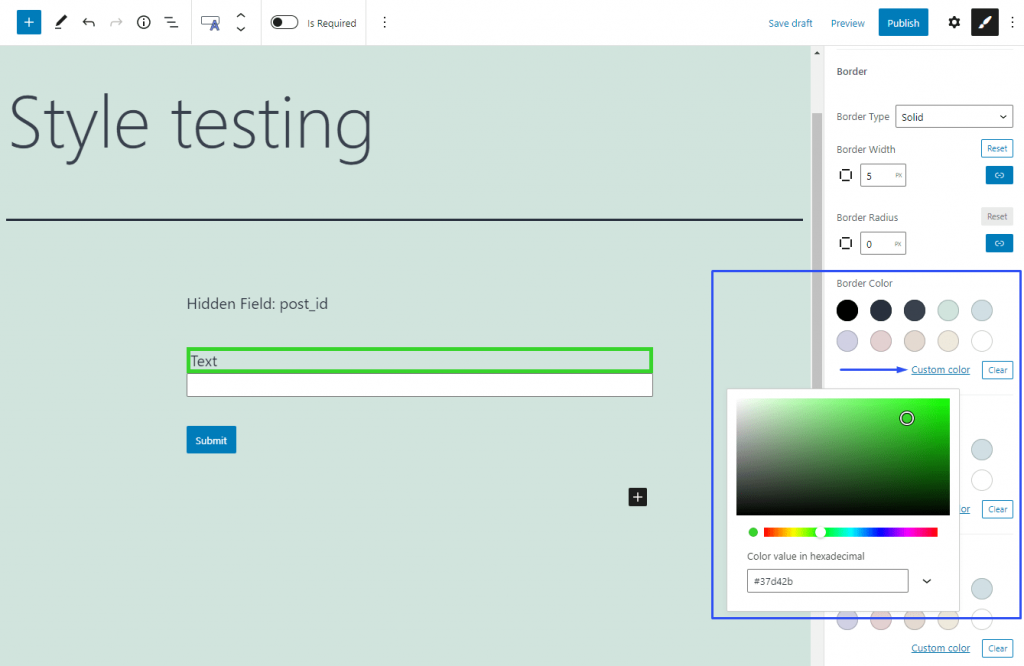The width and height of the screenshot is (1024, 666).
Task: Click the hue slider handle
Action: pos(820,532)
